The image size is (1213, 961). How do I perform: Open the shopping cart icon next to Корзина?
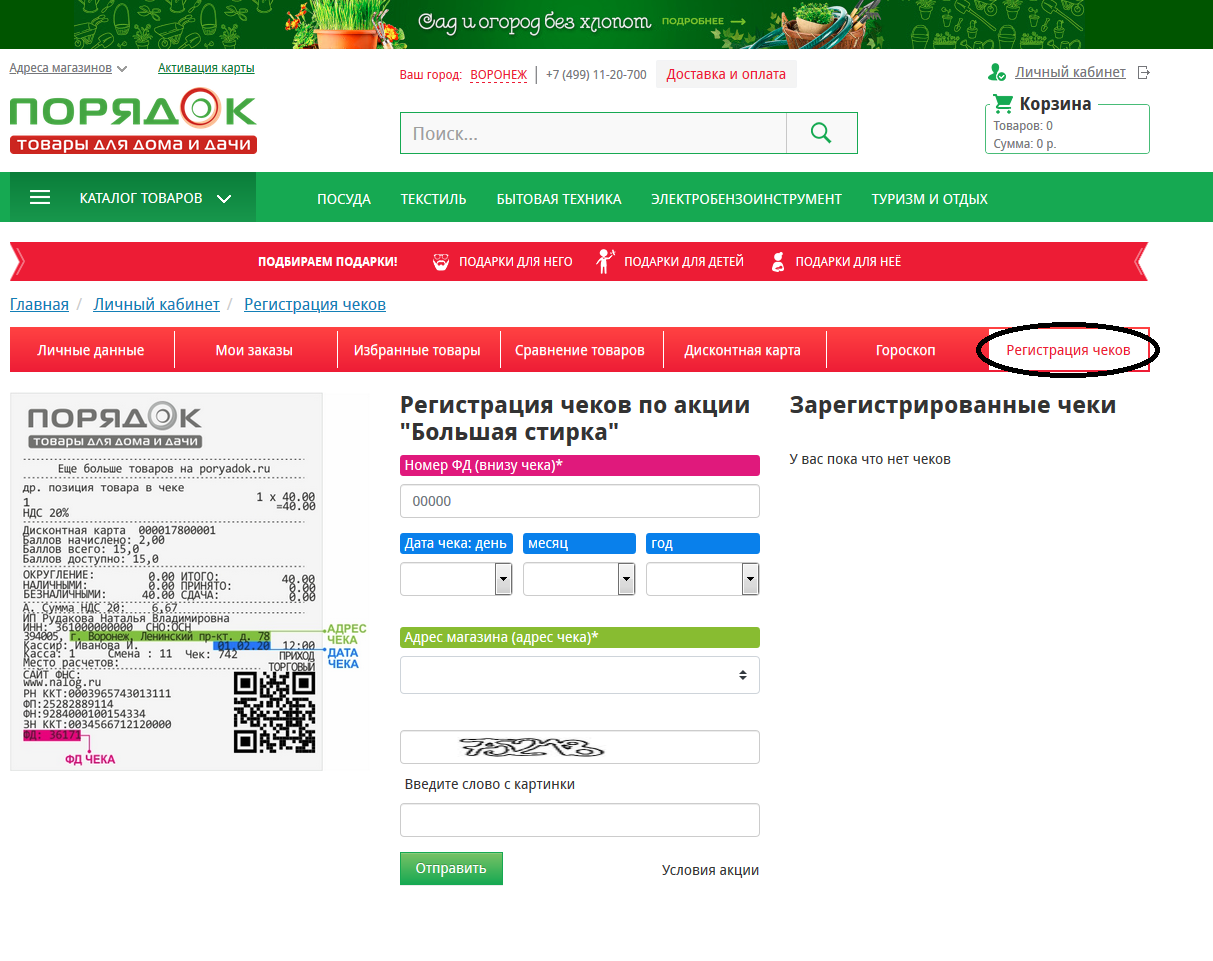click(x=1002, y=103)
